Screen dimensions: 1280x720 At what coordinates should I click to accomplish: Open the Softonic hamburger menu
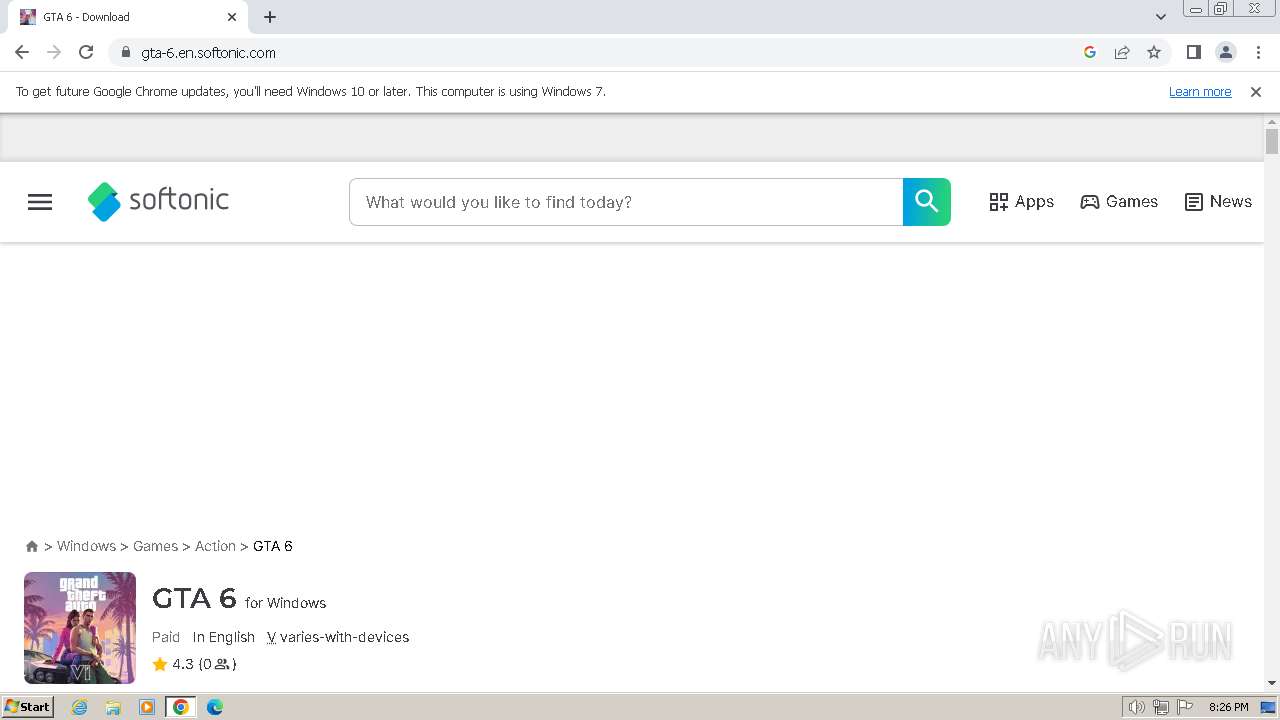pos(40,202)
